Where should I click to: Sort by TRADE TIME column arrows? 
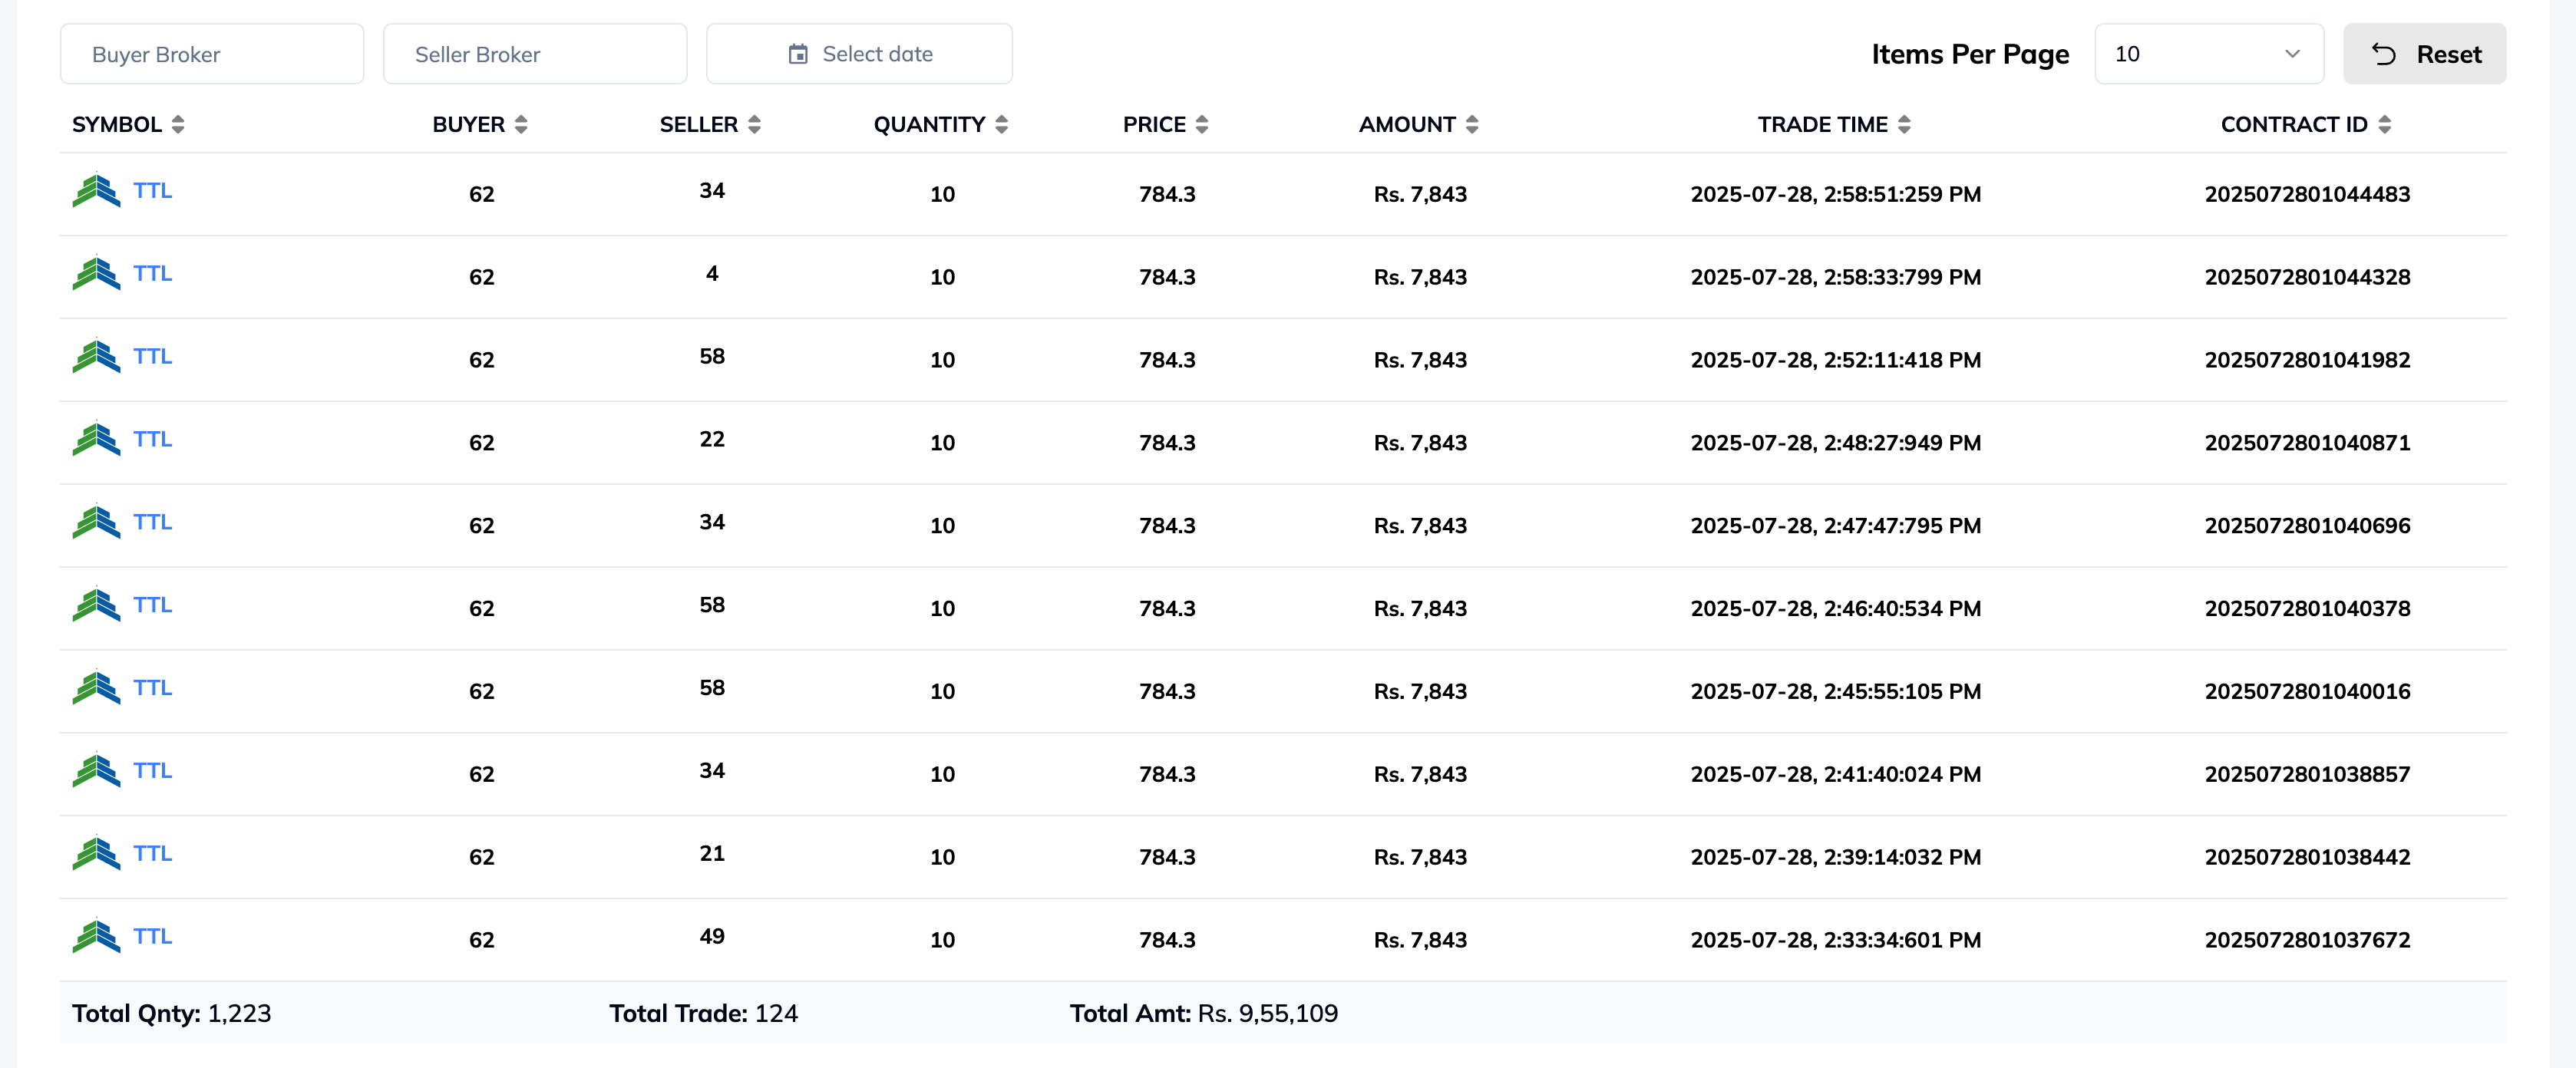click(1904, 124)
